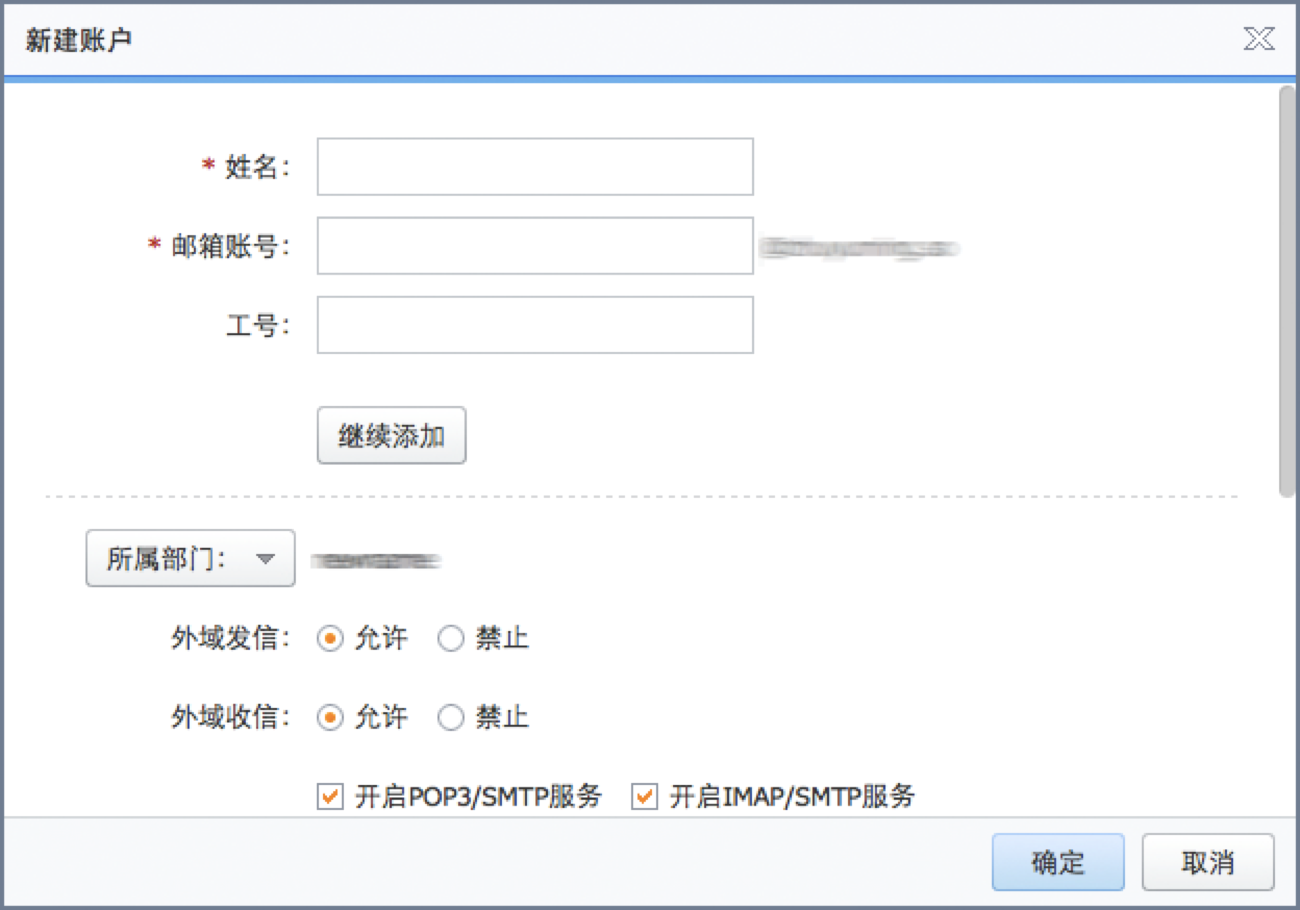Open the 所属部门 dropdown
The width and height of the screenshot is (1300, 910).
coord(190,558)
